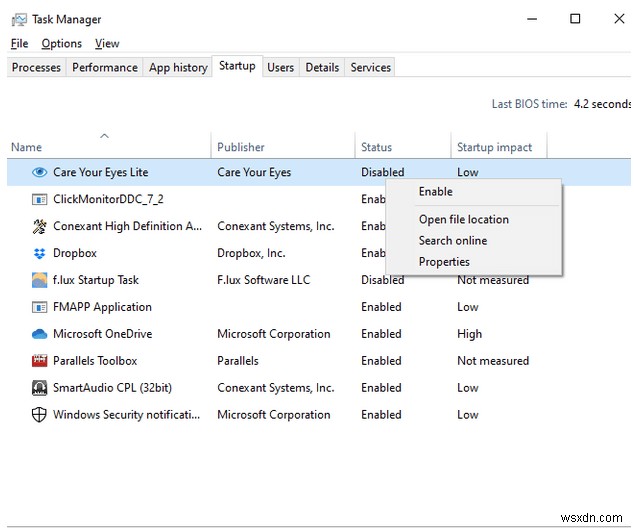The width and height of the screenshot is (634, 528).
Task: Click the Enabled status of FMAPP Application
Action: 381,307
